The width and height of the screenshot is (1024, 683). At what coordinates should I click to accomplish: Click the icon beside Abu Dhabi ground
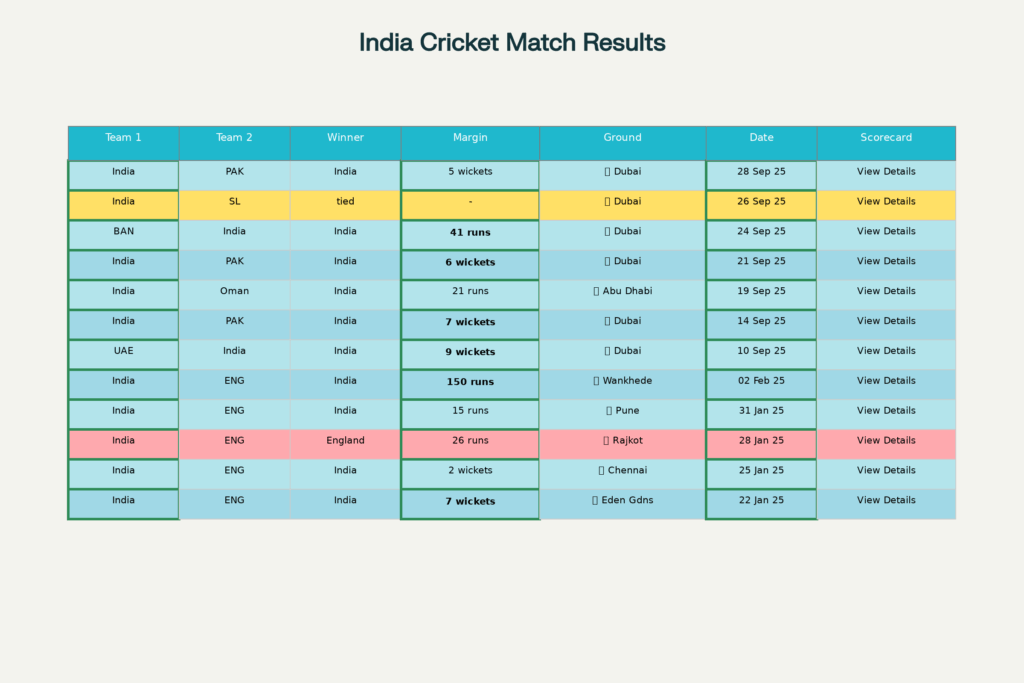coord(597,292)
